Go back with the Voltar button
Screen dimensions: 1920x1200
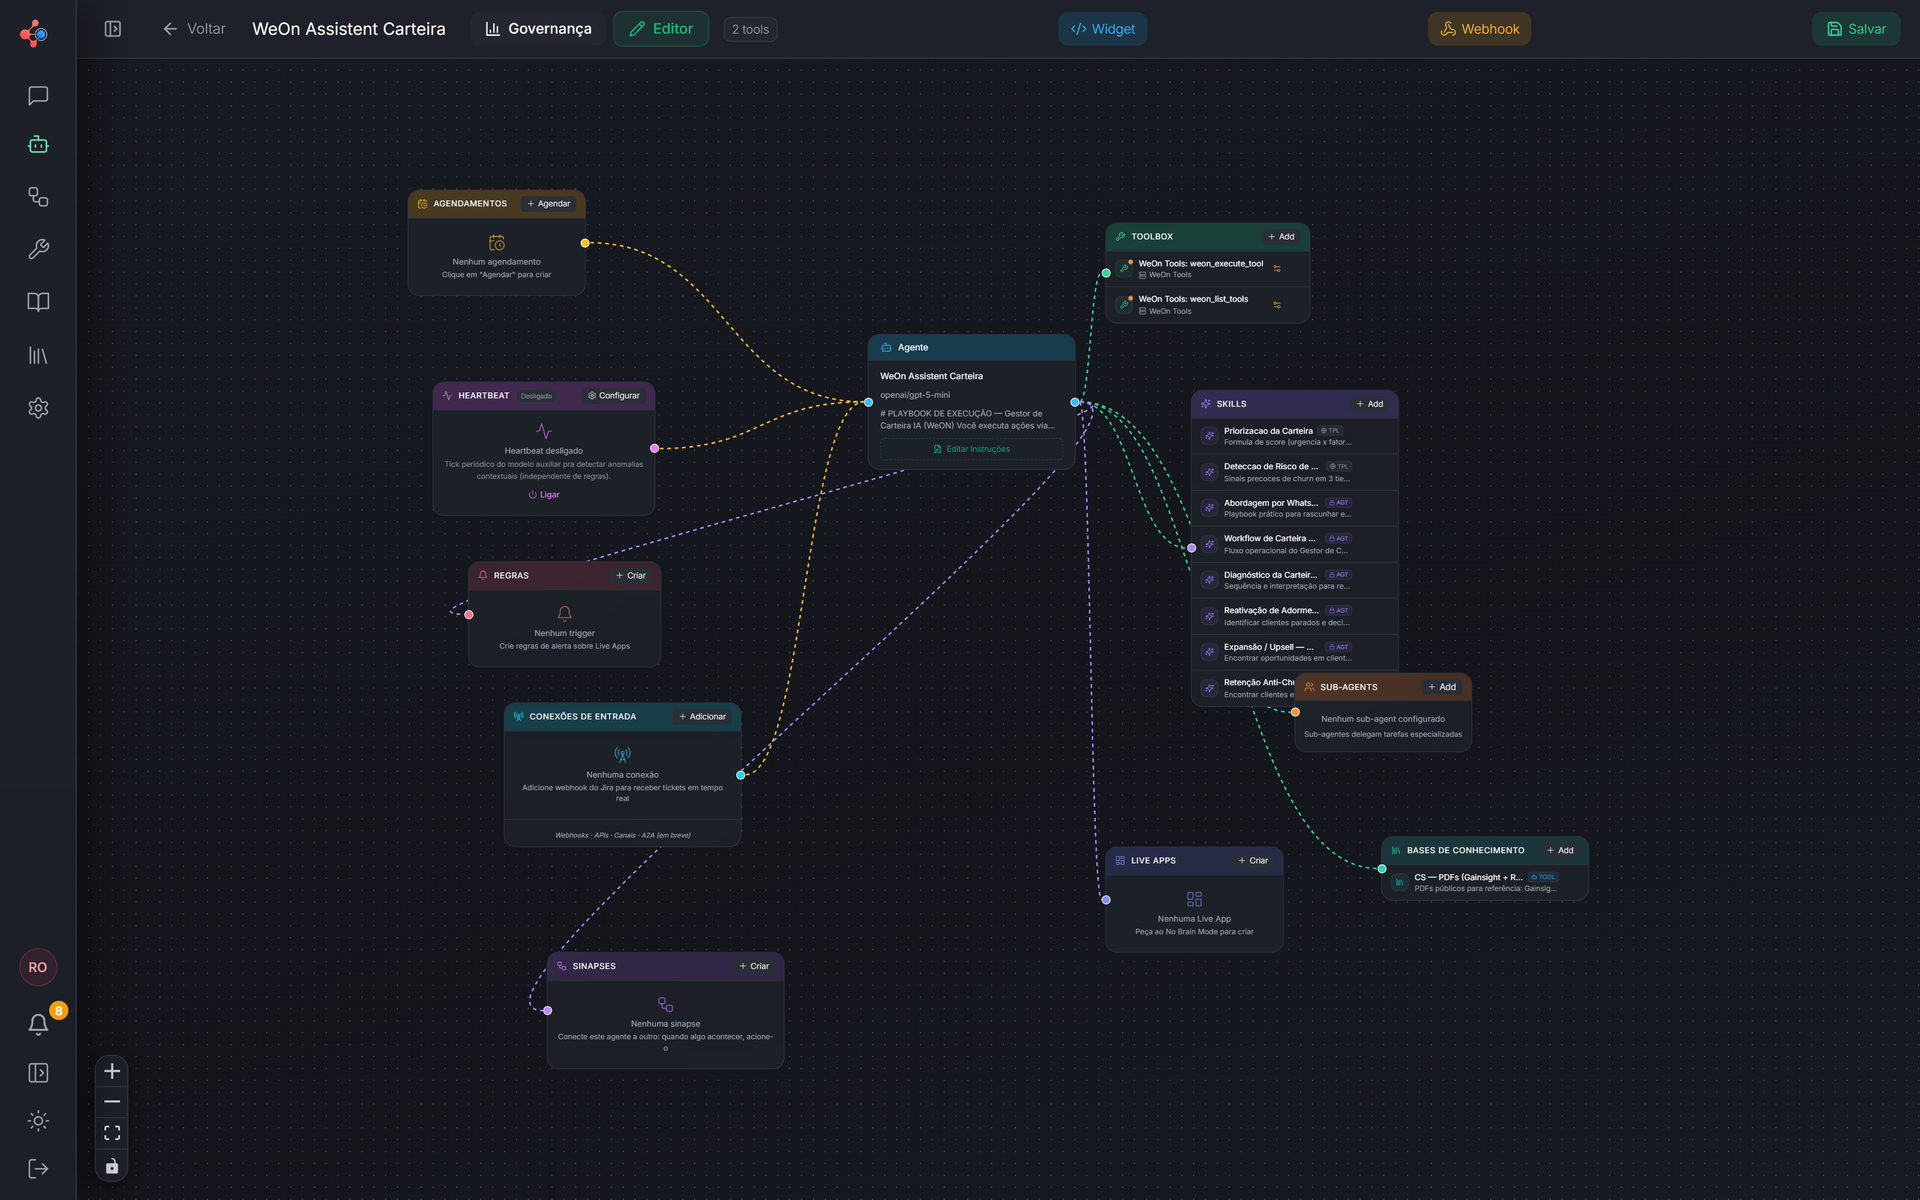[194, 29]
